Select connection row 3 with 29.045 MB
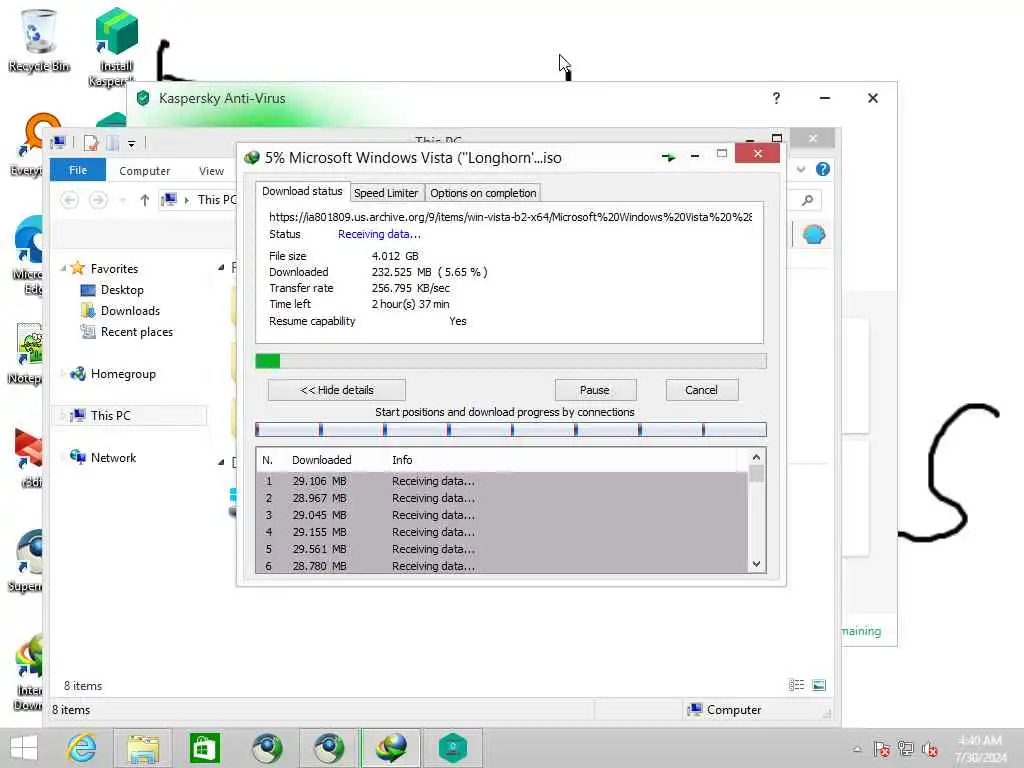1024x768 pixels. pyautogui.click(x=502, y=515)
